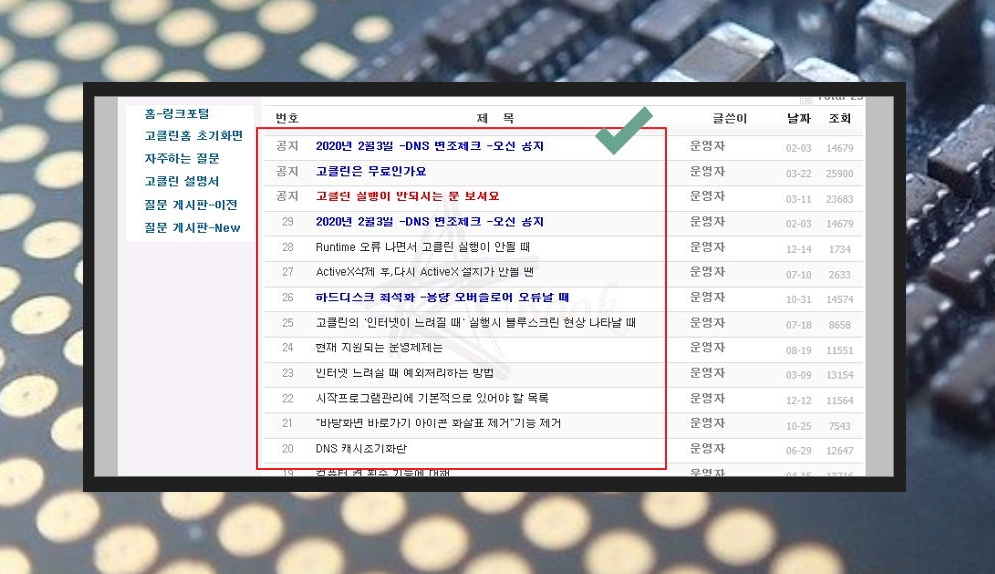
Task: Click the 제 목 column header
Action: click(495, 118)
